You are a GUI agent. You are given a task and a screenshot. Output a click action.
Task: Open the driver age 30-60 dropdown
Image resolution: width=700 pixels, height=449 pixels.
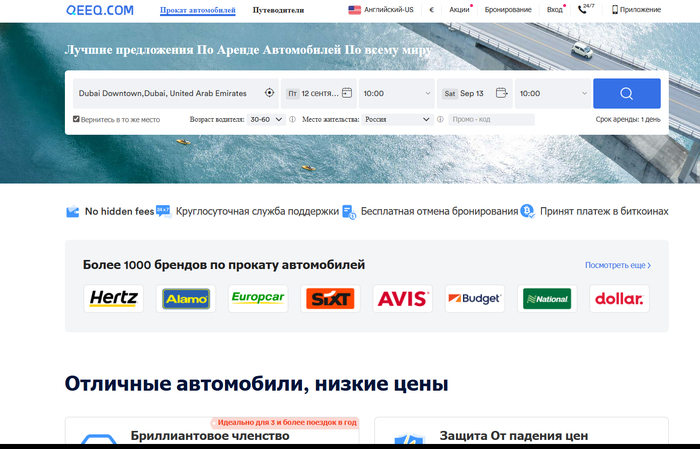(265, 119)
